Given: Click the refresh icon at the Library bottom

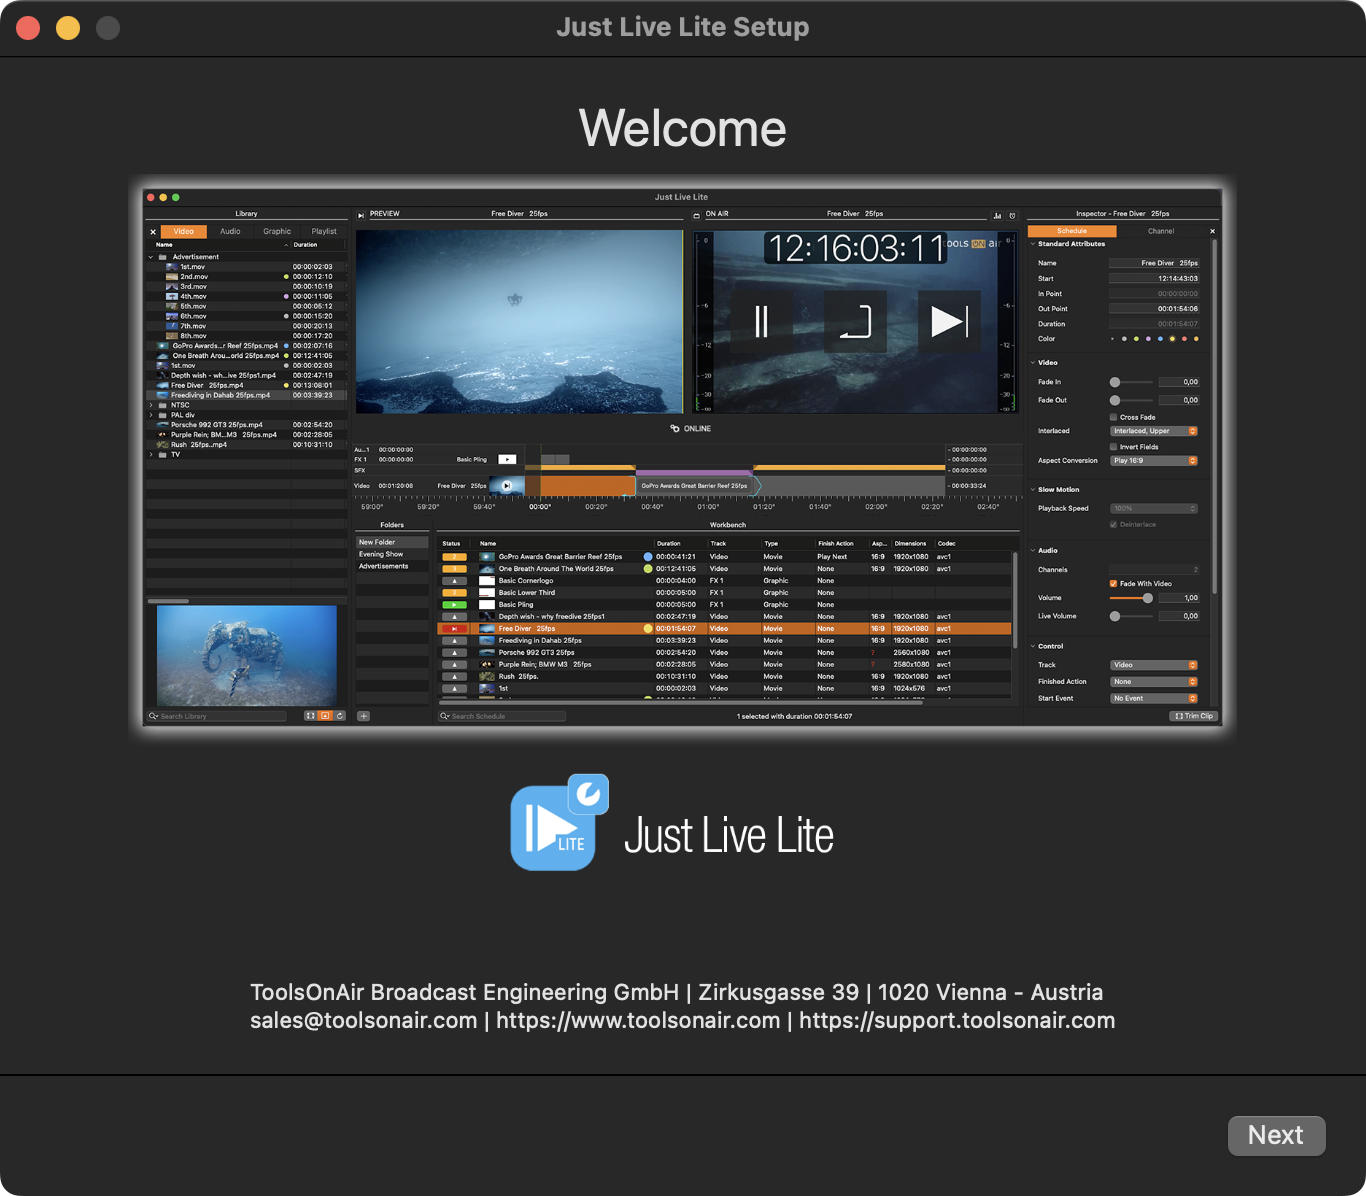Looking at the screenshot, I should pos(340,716).
